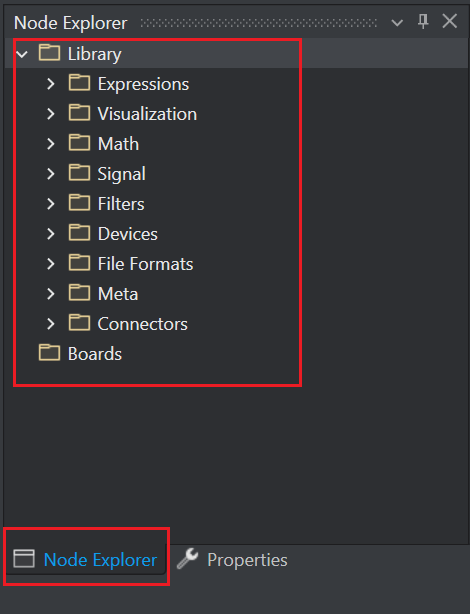Click the Properties wrench icon
Viewport: 470px width, 614px height.
tap(188, 558)
